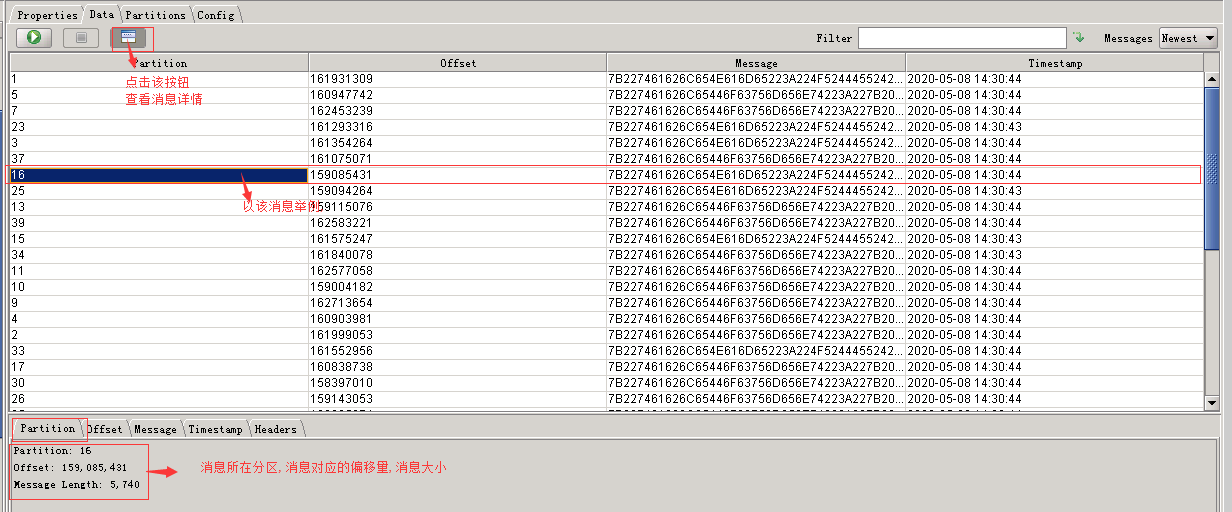The width and height of the screenshot is (1232, 512).
Task: Click the table scrollbar down arrow
Action: (x=1212, y=402)
